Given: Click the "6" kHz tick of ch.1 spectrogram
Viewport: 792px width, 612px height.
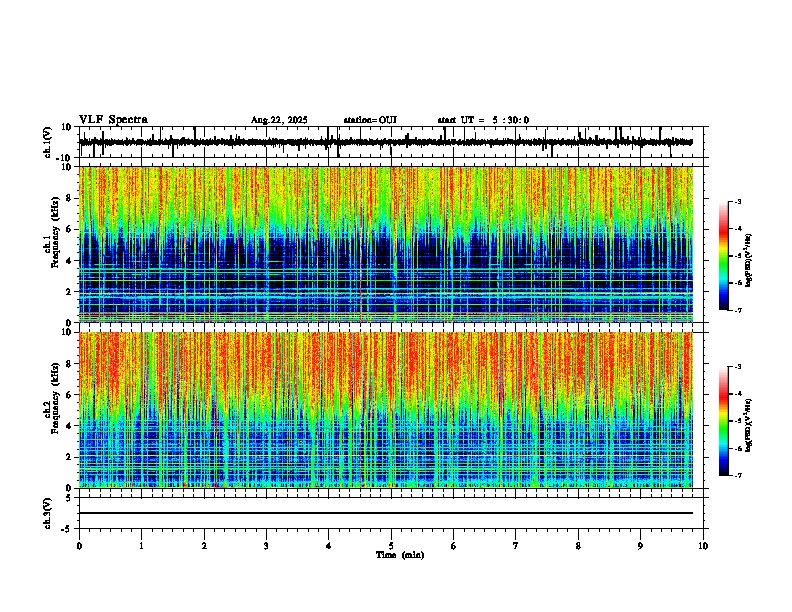Looking at the screenshot, I should click(x=69, y=230).
